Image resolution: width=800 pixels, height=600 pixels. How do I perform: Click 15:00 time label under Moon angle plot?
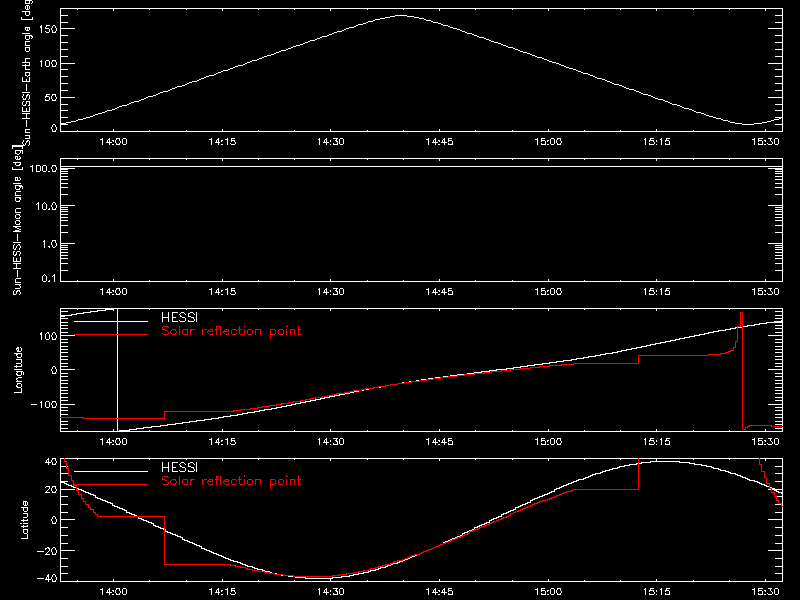click(x=548, y=291)
